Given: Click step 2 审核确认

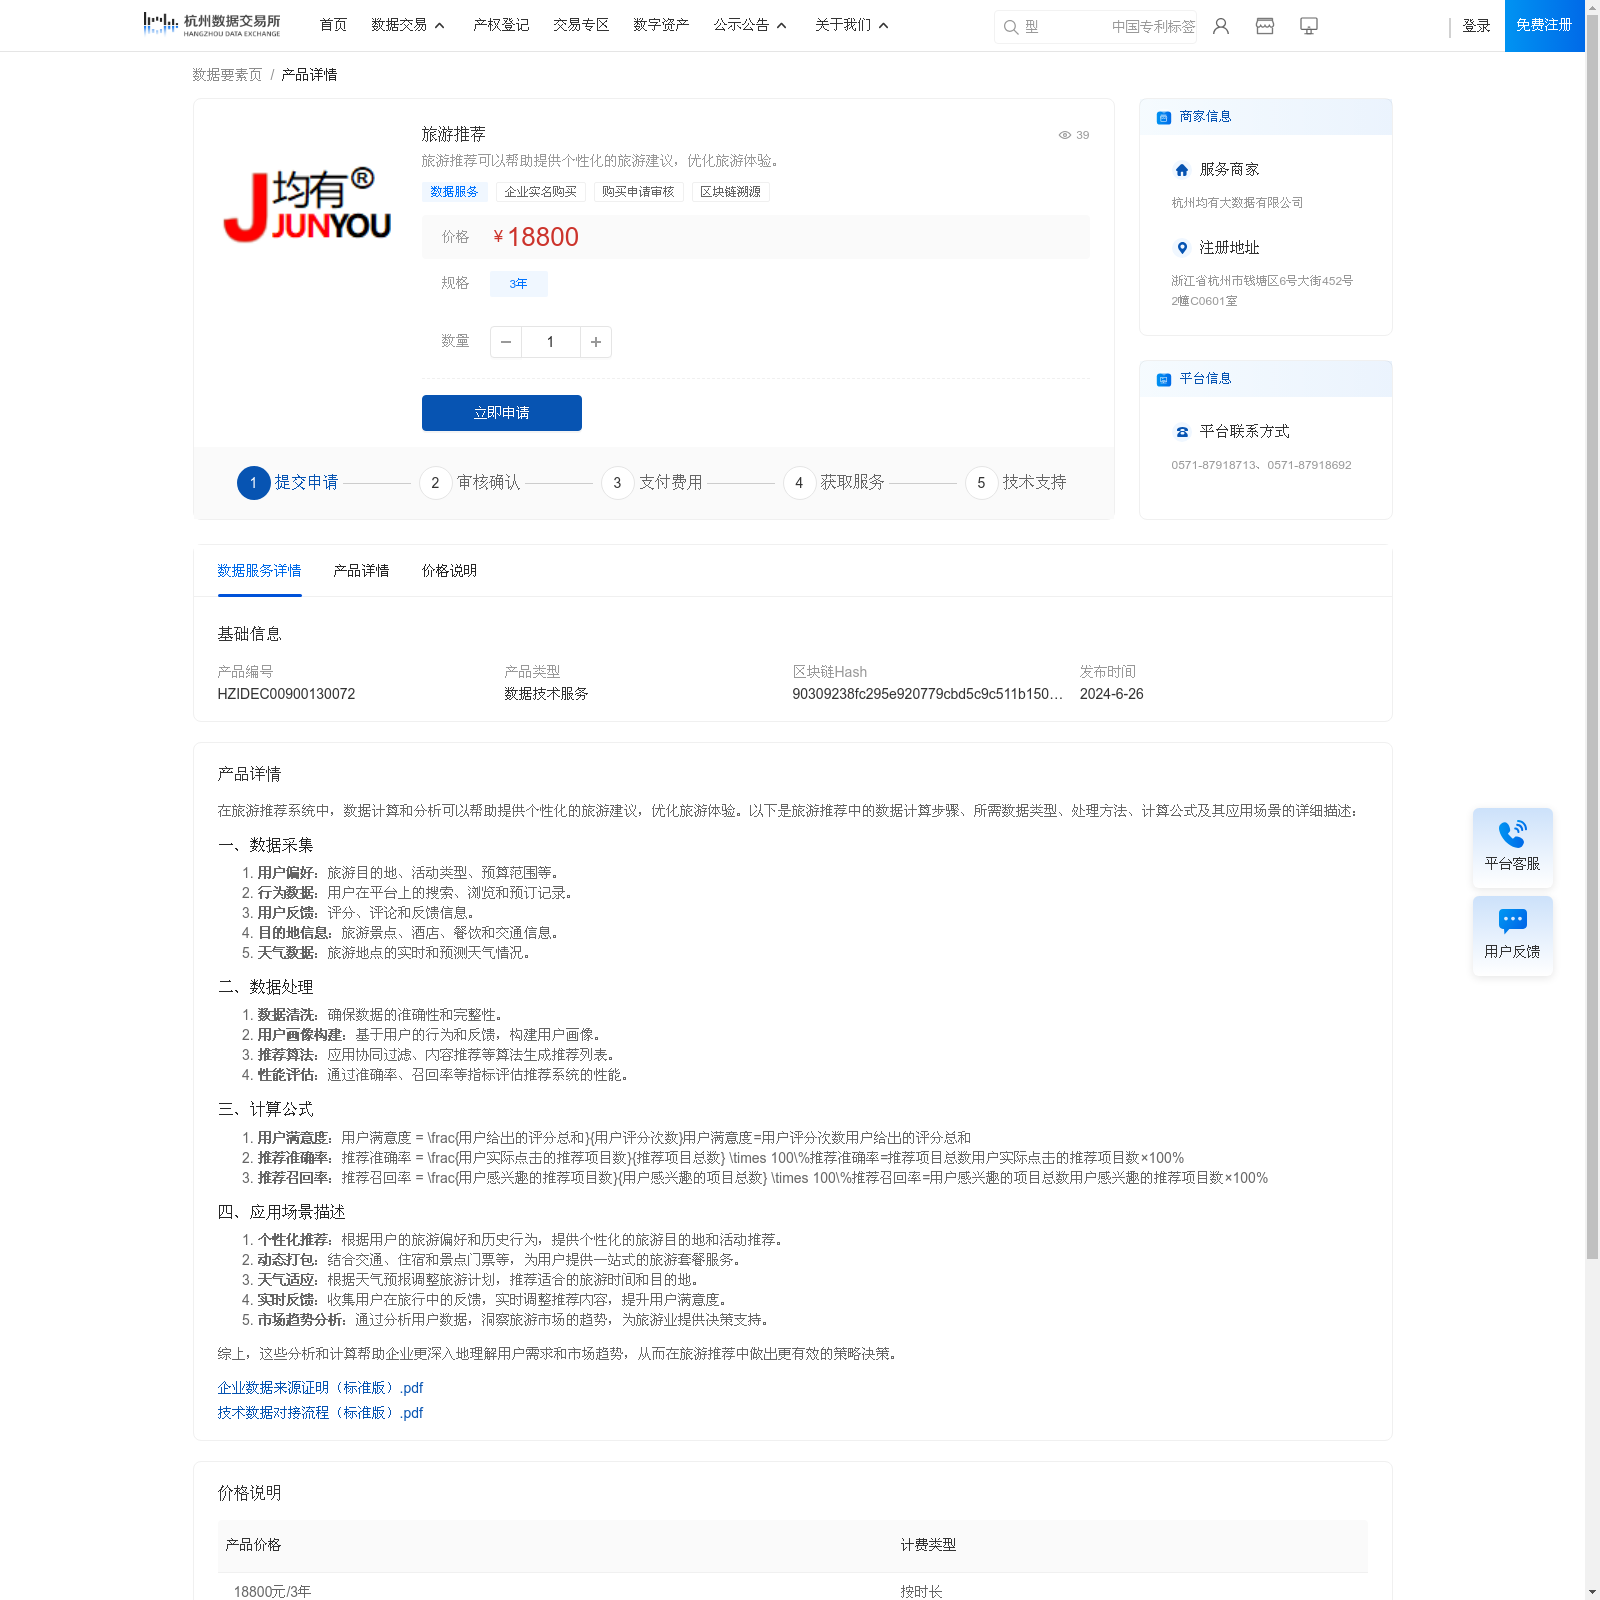Looking at the screenshot, I should tap(470, 483).
